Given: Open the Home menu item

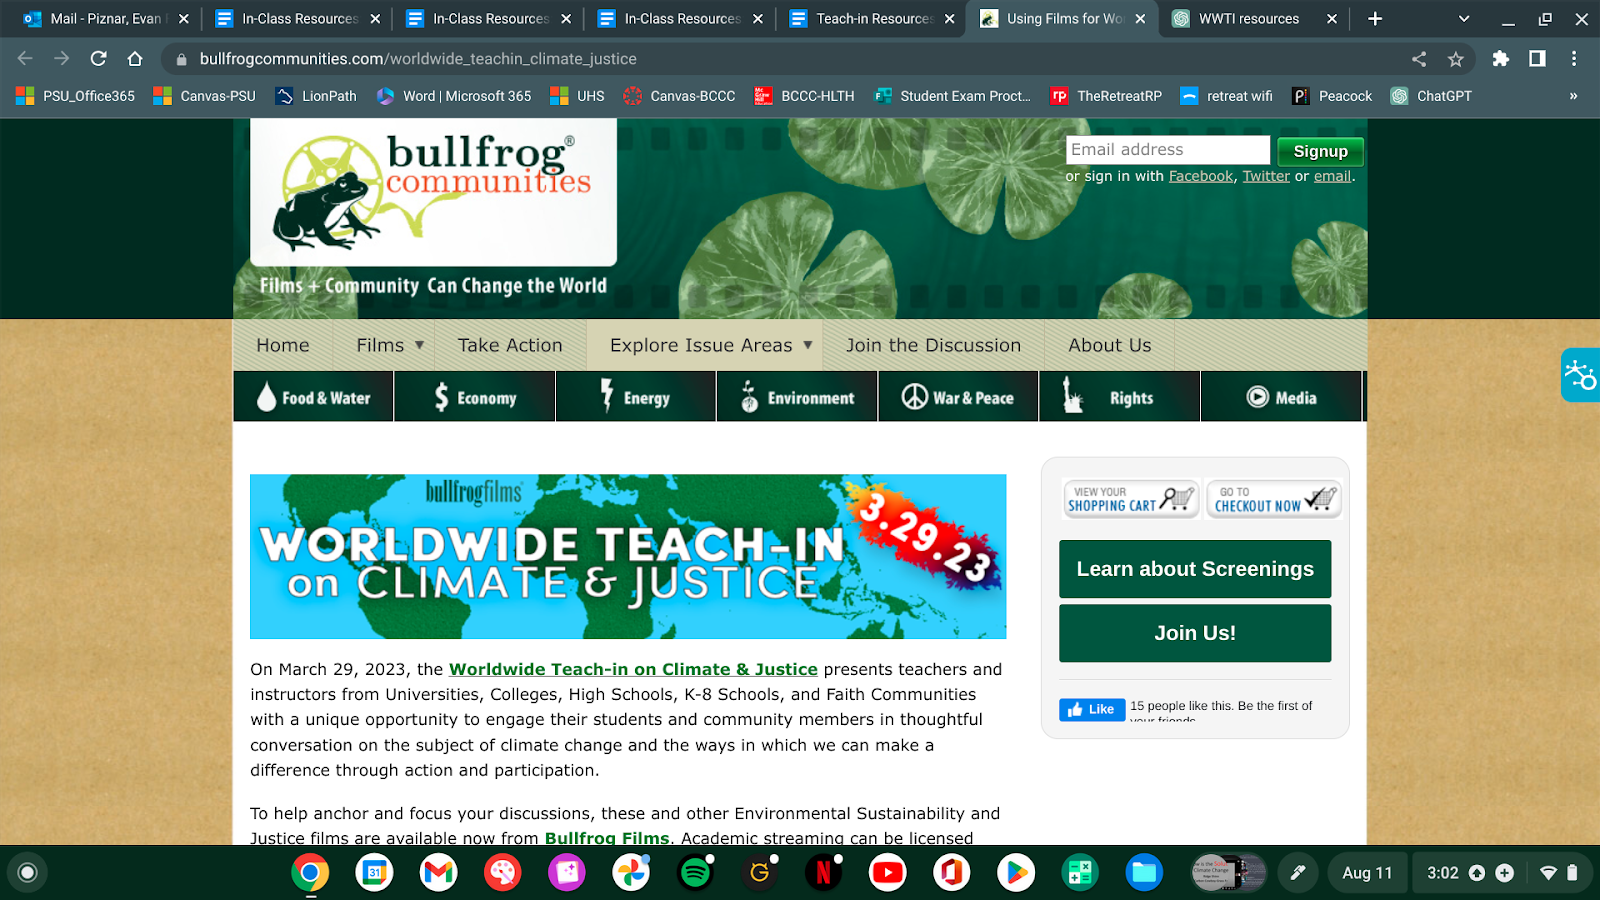Looking at the screenshot, I should pos(283,345).
